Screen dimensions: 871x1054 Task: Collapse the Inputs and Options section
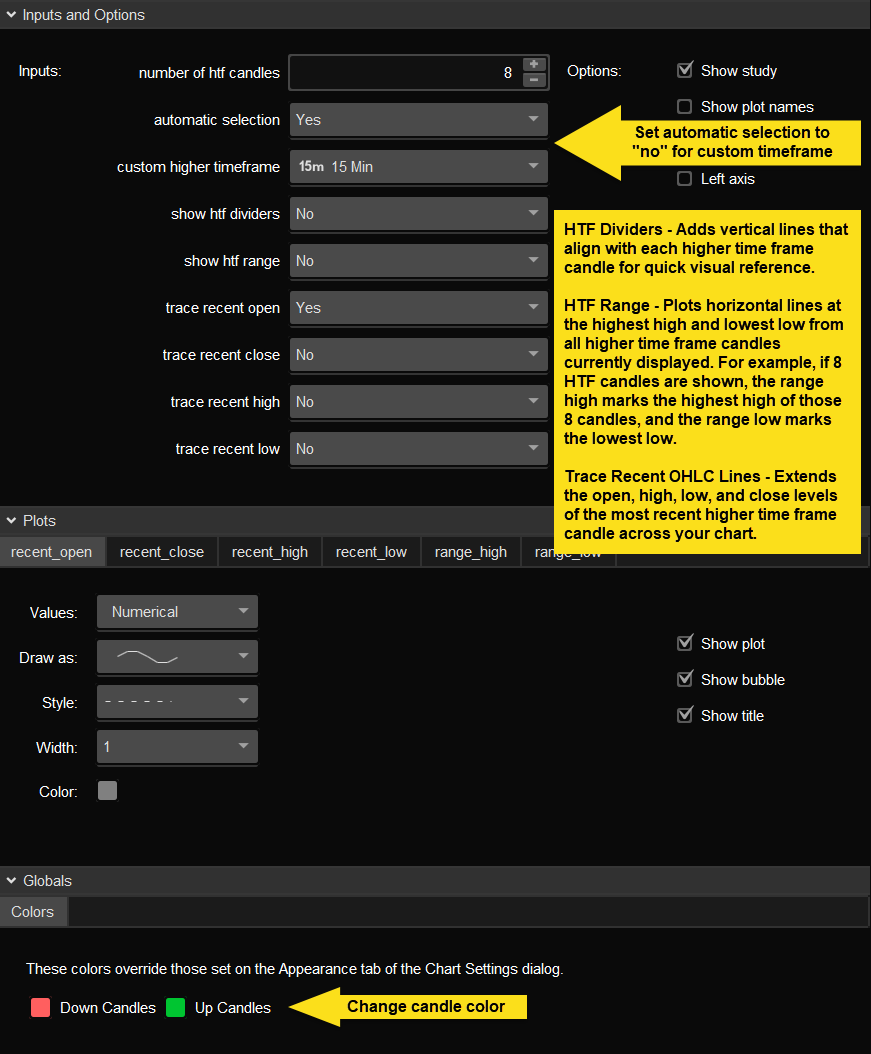[11, 15]
